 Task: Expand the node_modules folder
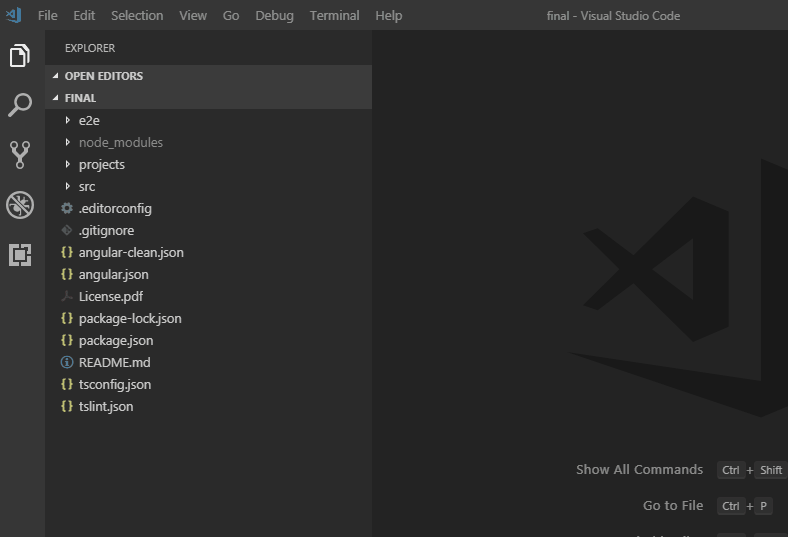(x=120, y=142)
